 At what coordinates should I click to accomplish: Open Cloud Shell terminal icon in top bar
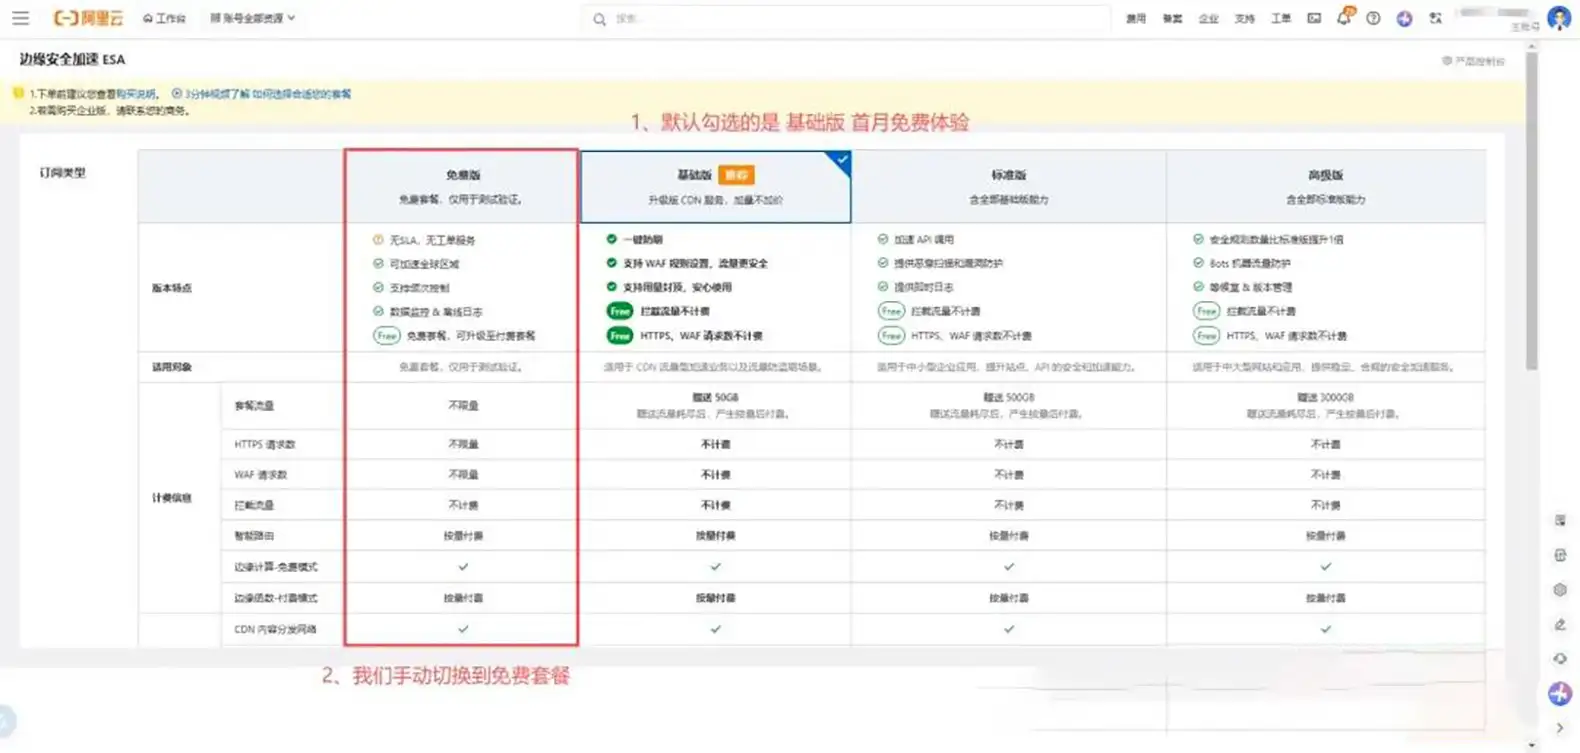point(1314,18)
